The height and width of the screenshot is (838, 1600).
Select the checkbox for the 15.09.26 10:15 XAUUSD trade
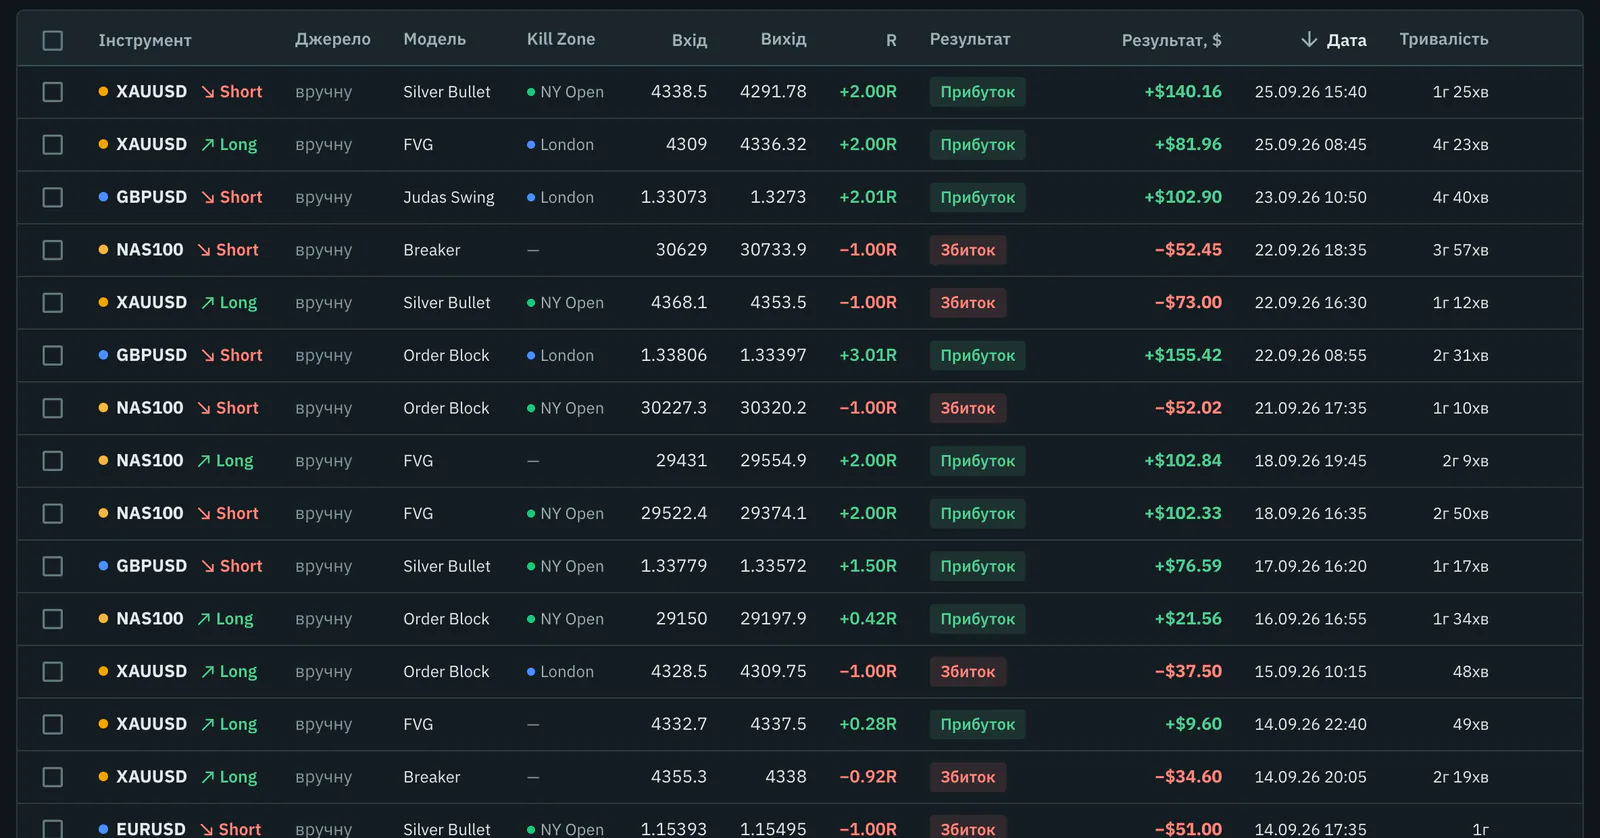pos(53,672)
